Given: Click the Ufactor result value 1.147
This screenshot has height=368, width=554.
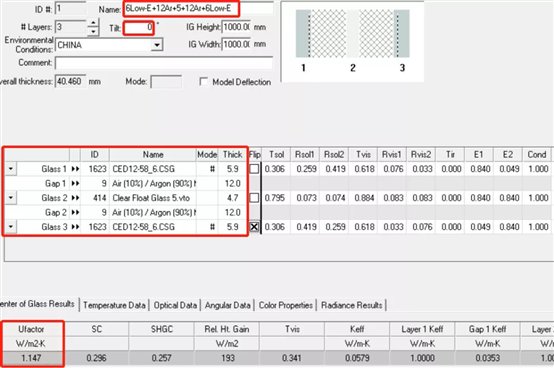Looking at the screenshot, I should pyautogui.click(x=31, y=358).
